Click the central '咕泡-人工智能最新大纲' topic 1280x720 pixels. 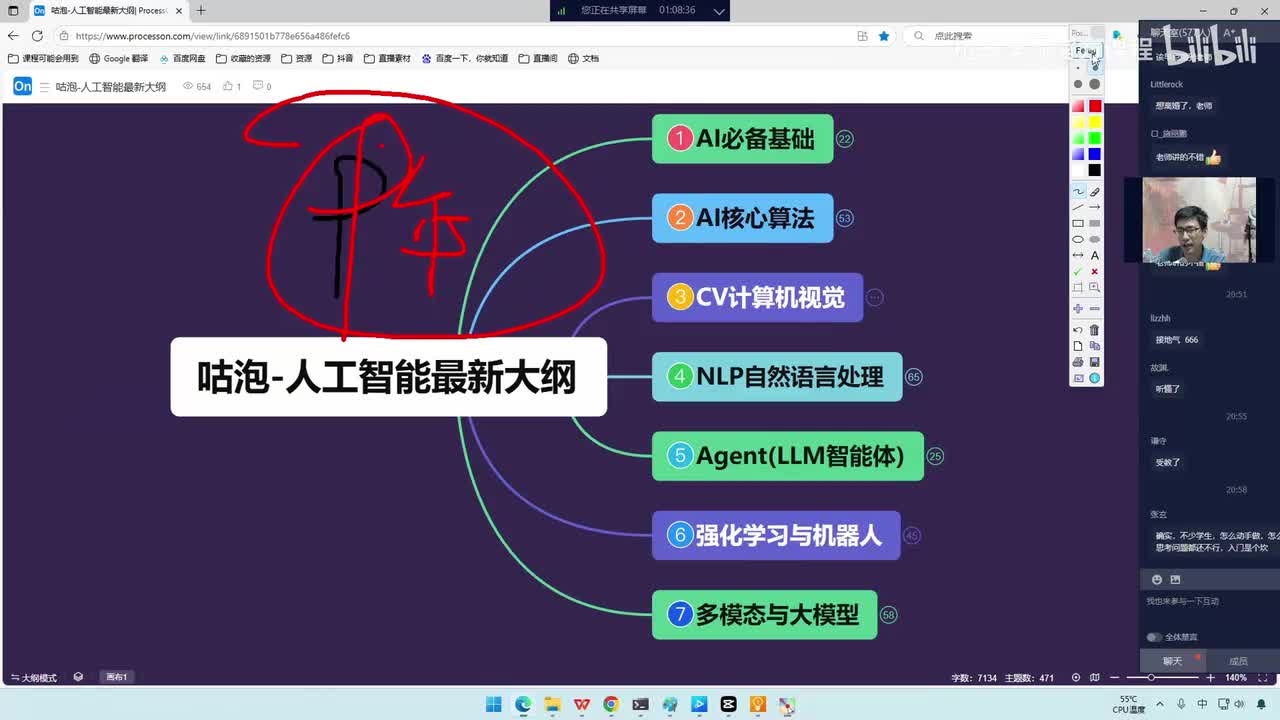(388, 377)
